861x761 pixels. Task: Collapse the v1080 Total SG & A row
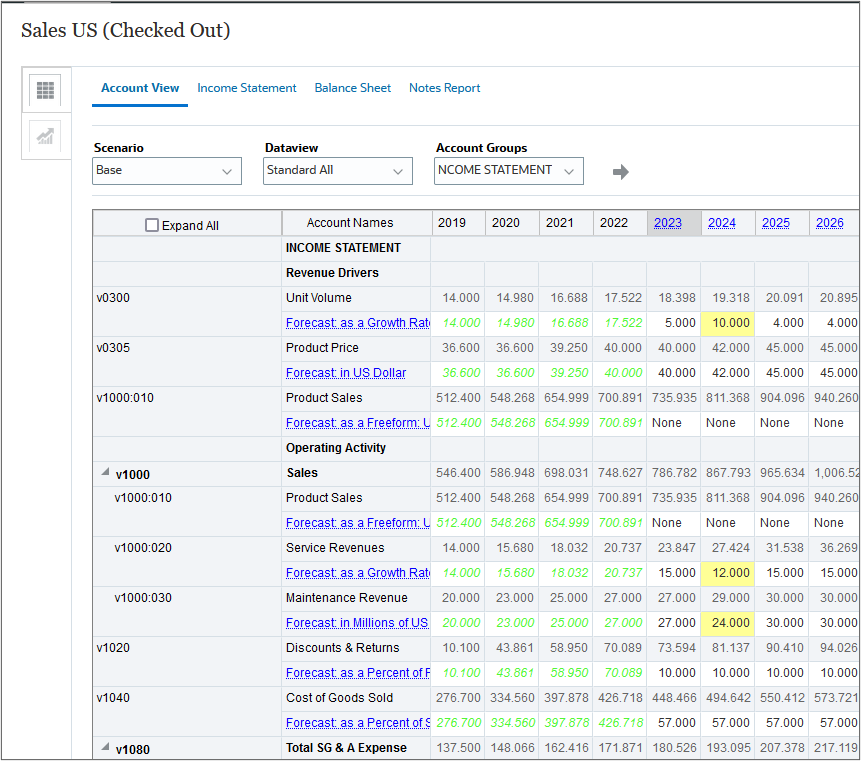(x=104, y=748)
